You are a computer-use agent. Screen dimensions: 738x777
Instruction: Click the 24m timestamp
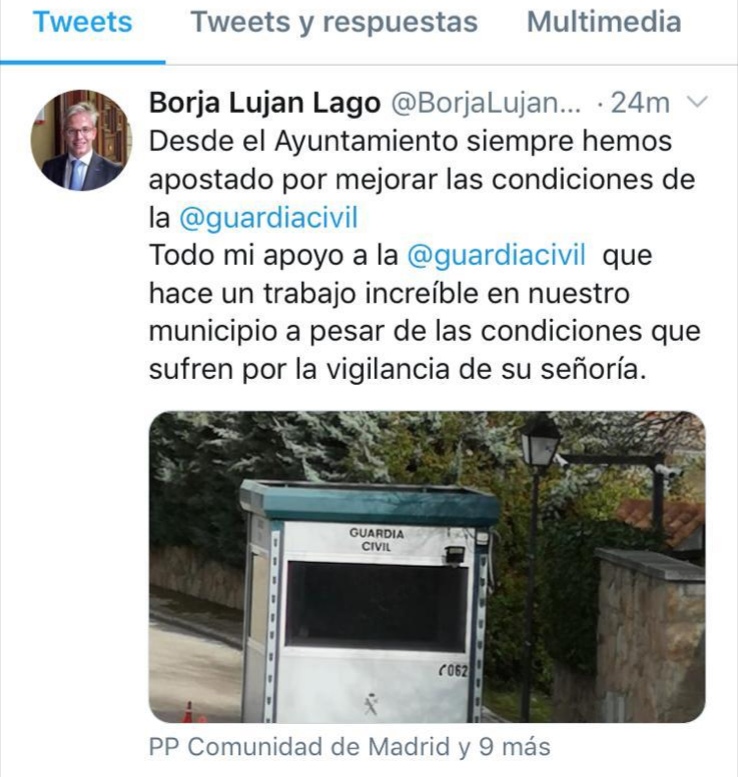(639, 103)
